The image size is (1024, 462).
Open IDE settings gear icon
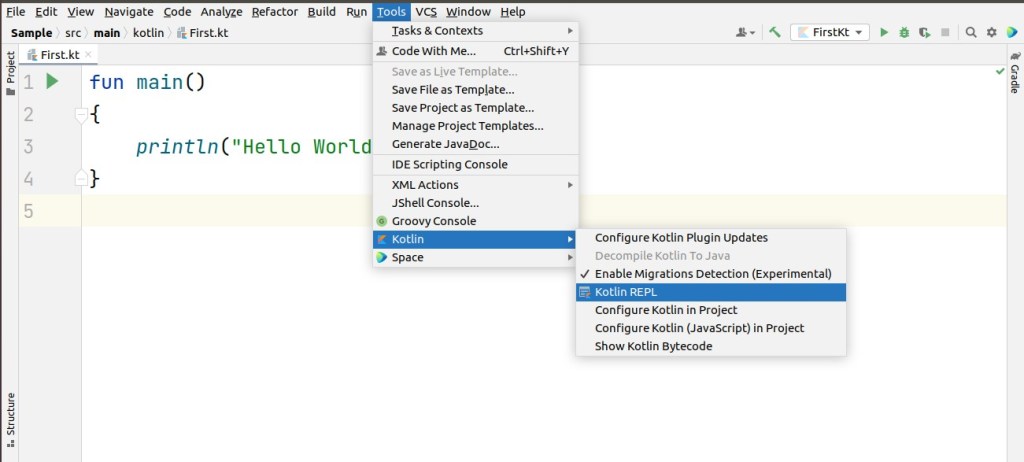tap(992, 32)
